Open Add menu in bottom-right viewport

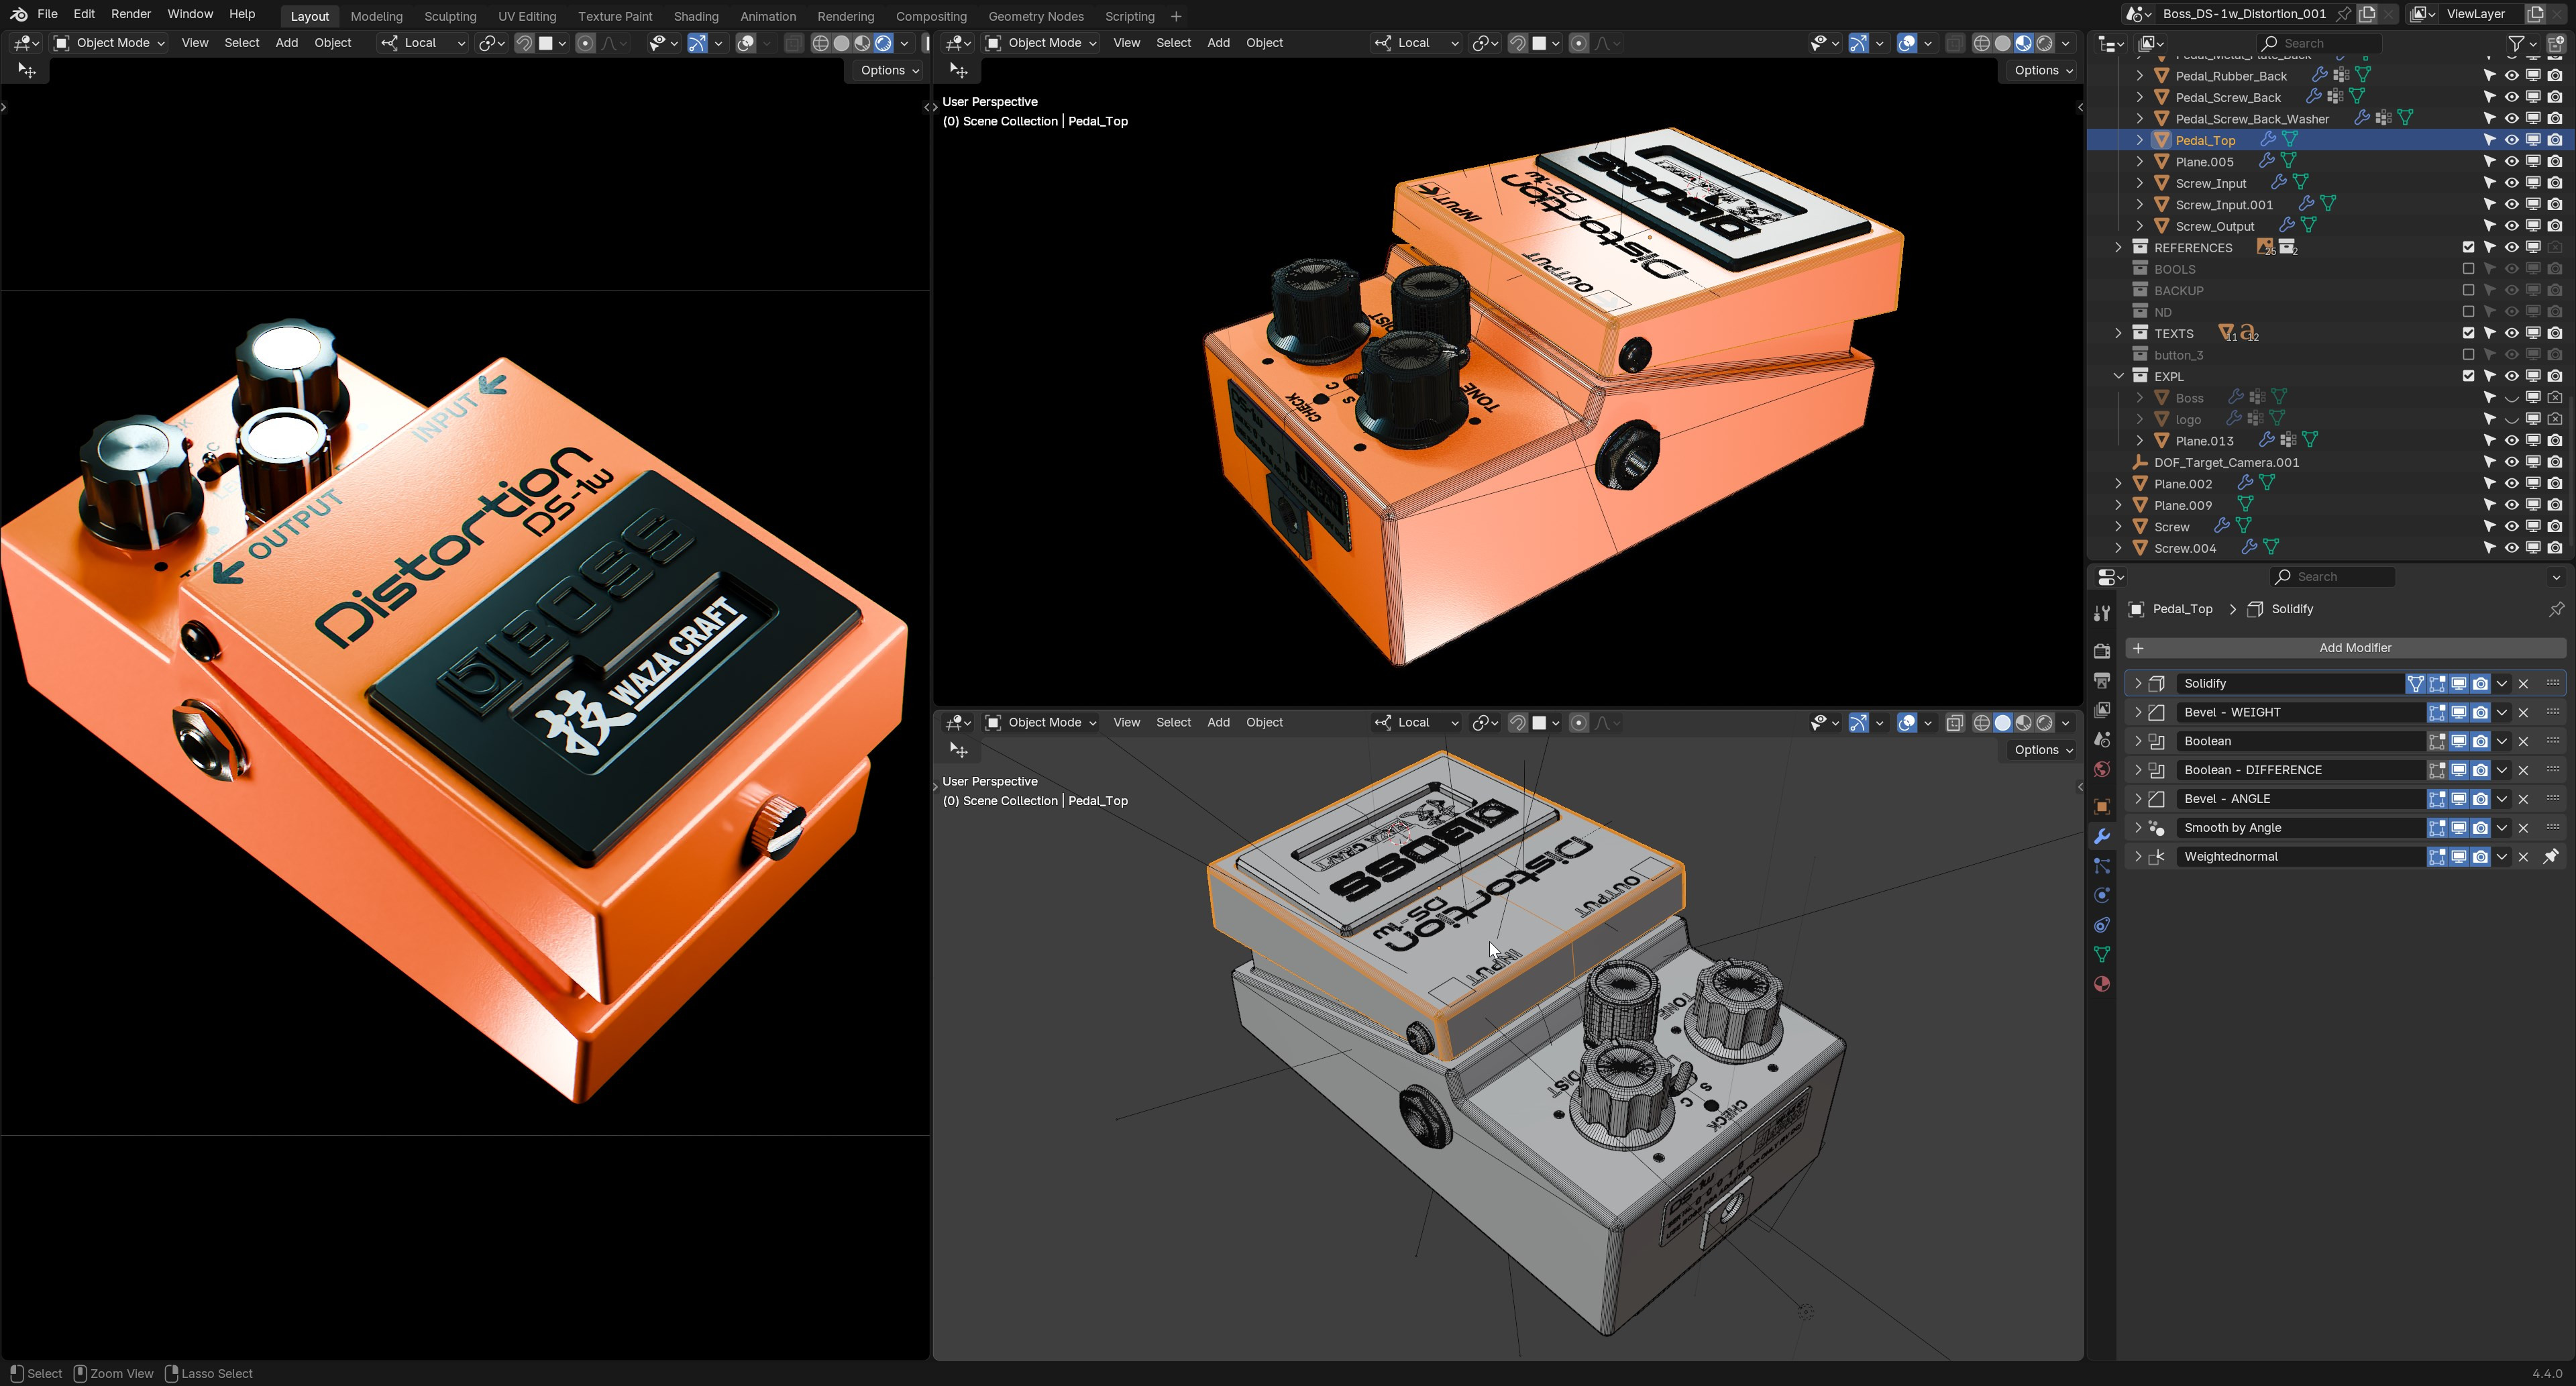1218,722
